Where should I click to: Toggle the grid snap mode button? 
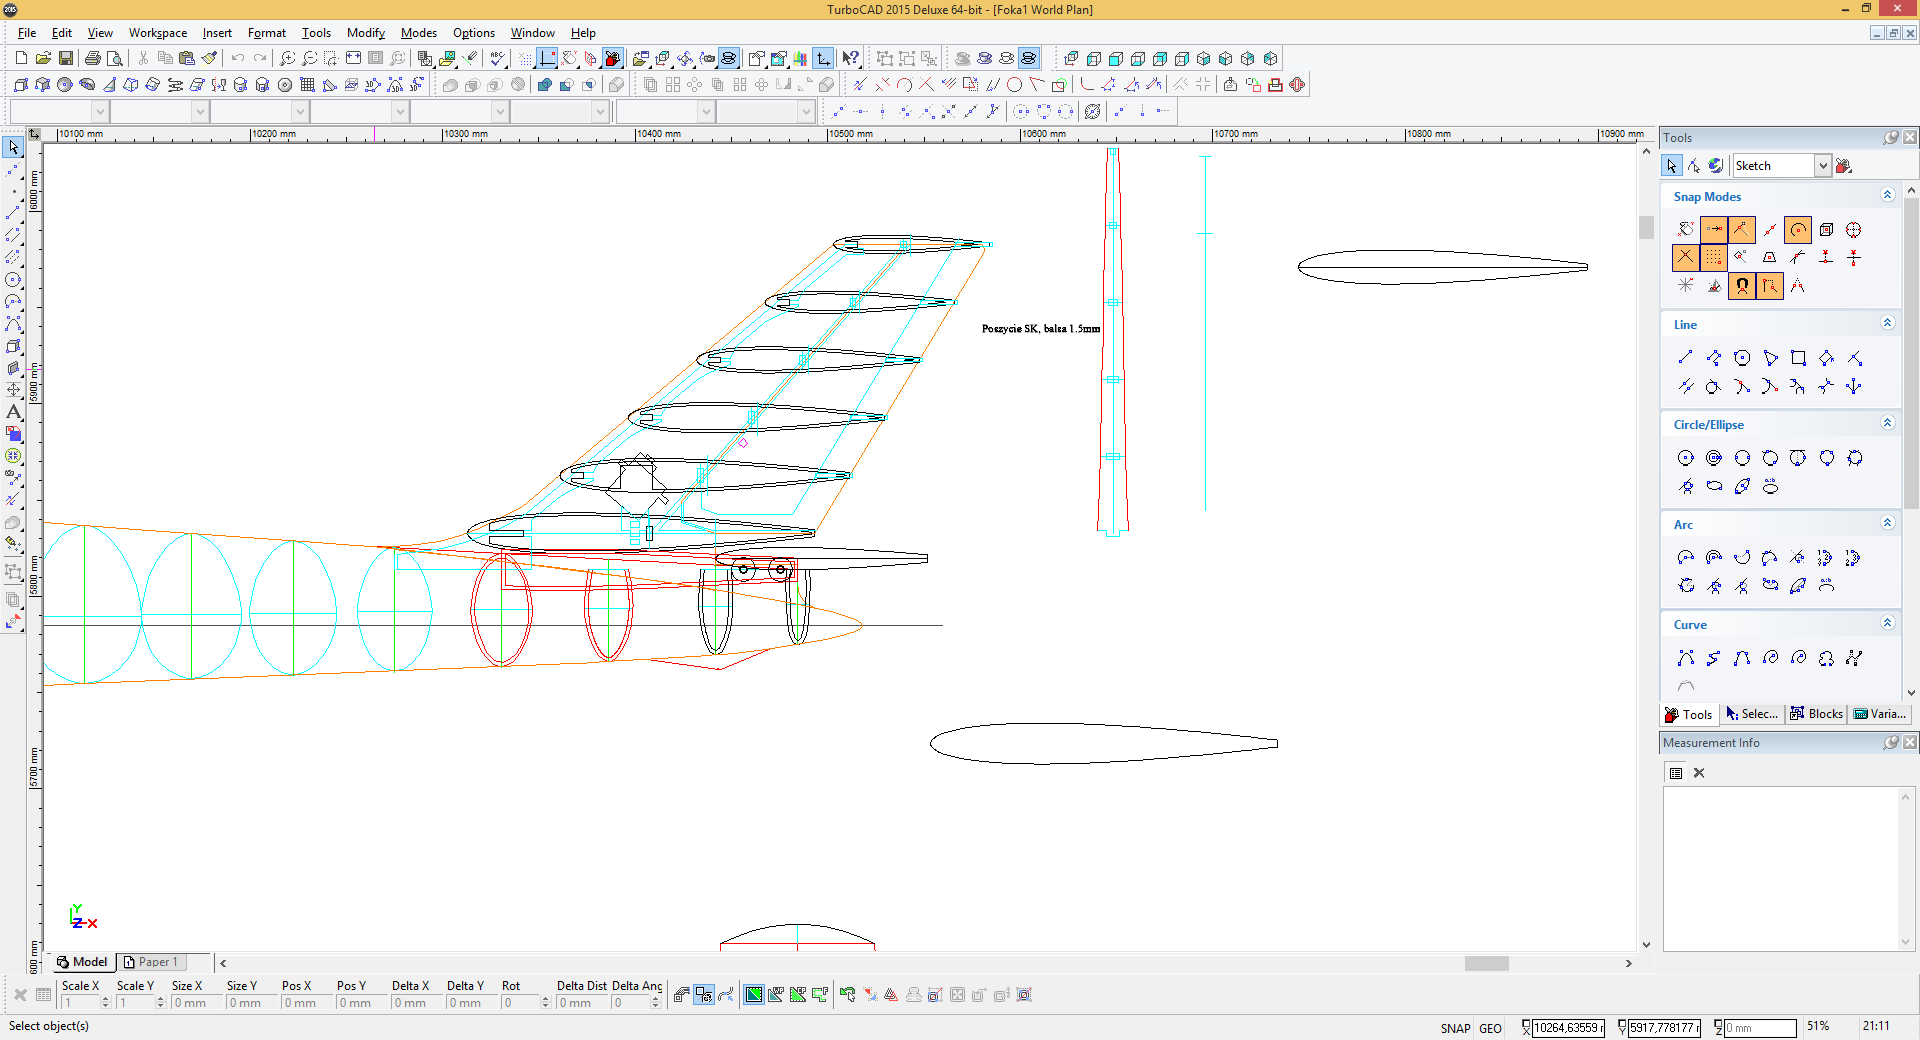tap(1714, 258)
